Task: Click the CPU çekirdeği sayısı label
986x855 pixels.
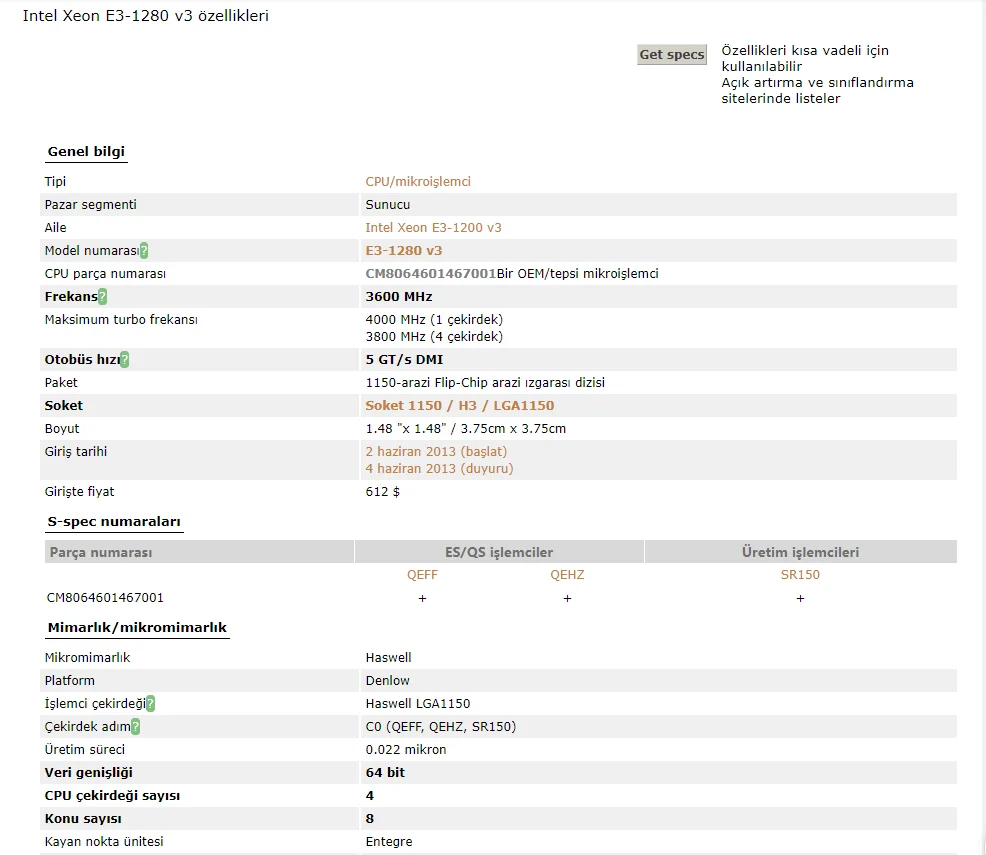Action: point(112,796)
